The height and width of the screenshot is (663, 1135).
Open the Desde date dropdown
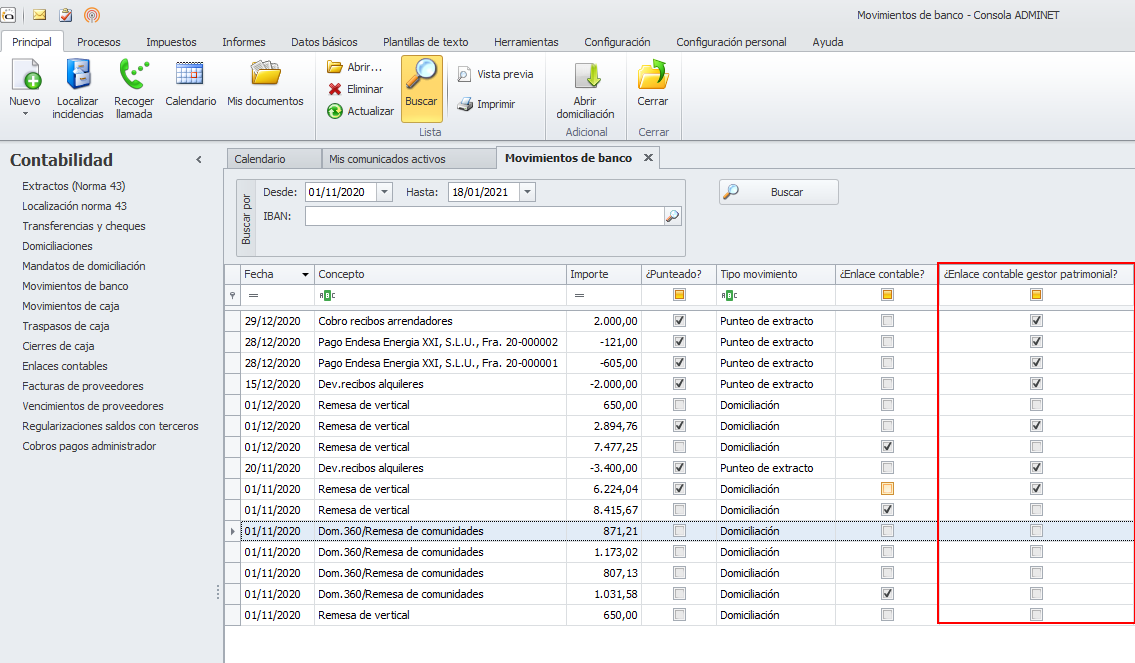[385, 192]
